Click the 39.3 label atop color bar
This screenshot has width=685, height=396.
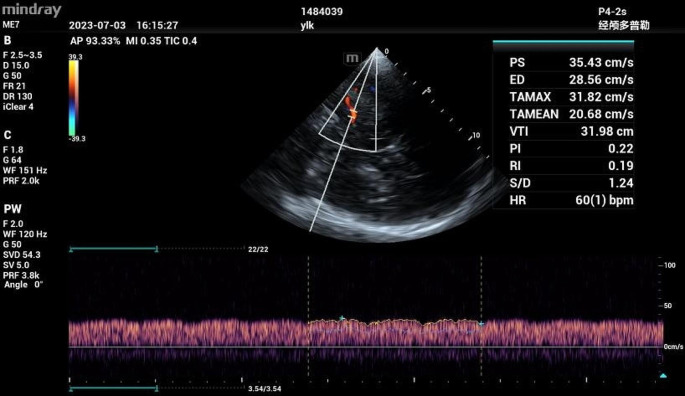tap(75, 57)
